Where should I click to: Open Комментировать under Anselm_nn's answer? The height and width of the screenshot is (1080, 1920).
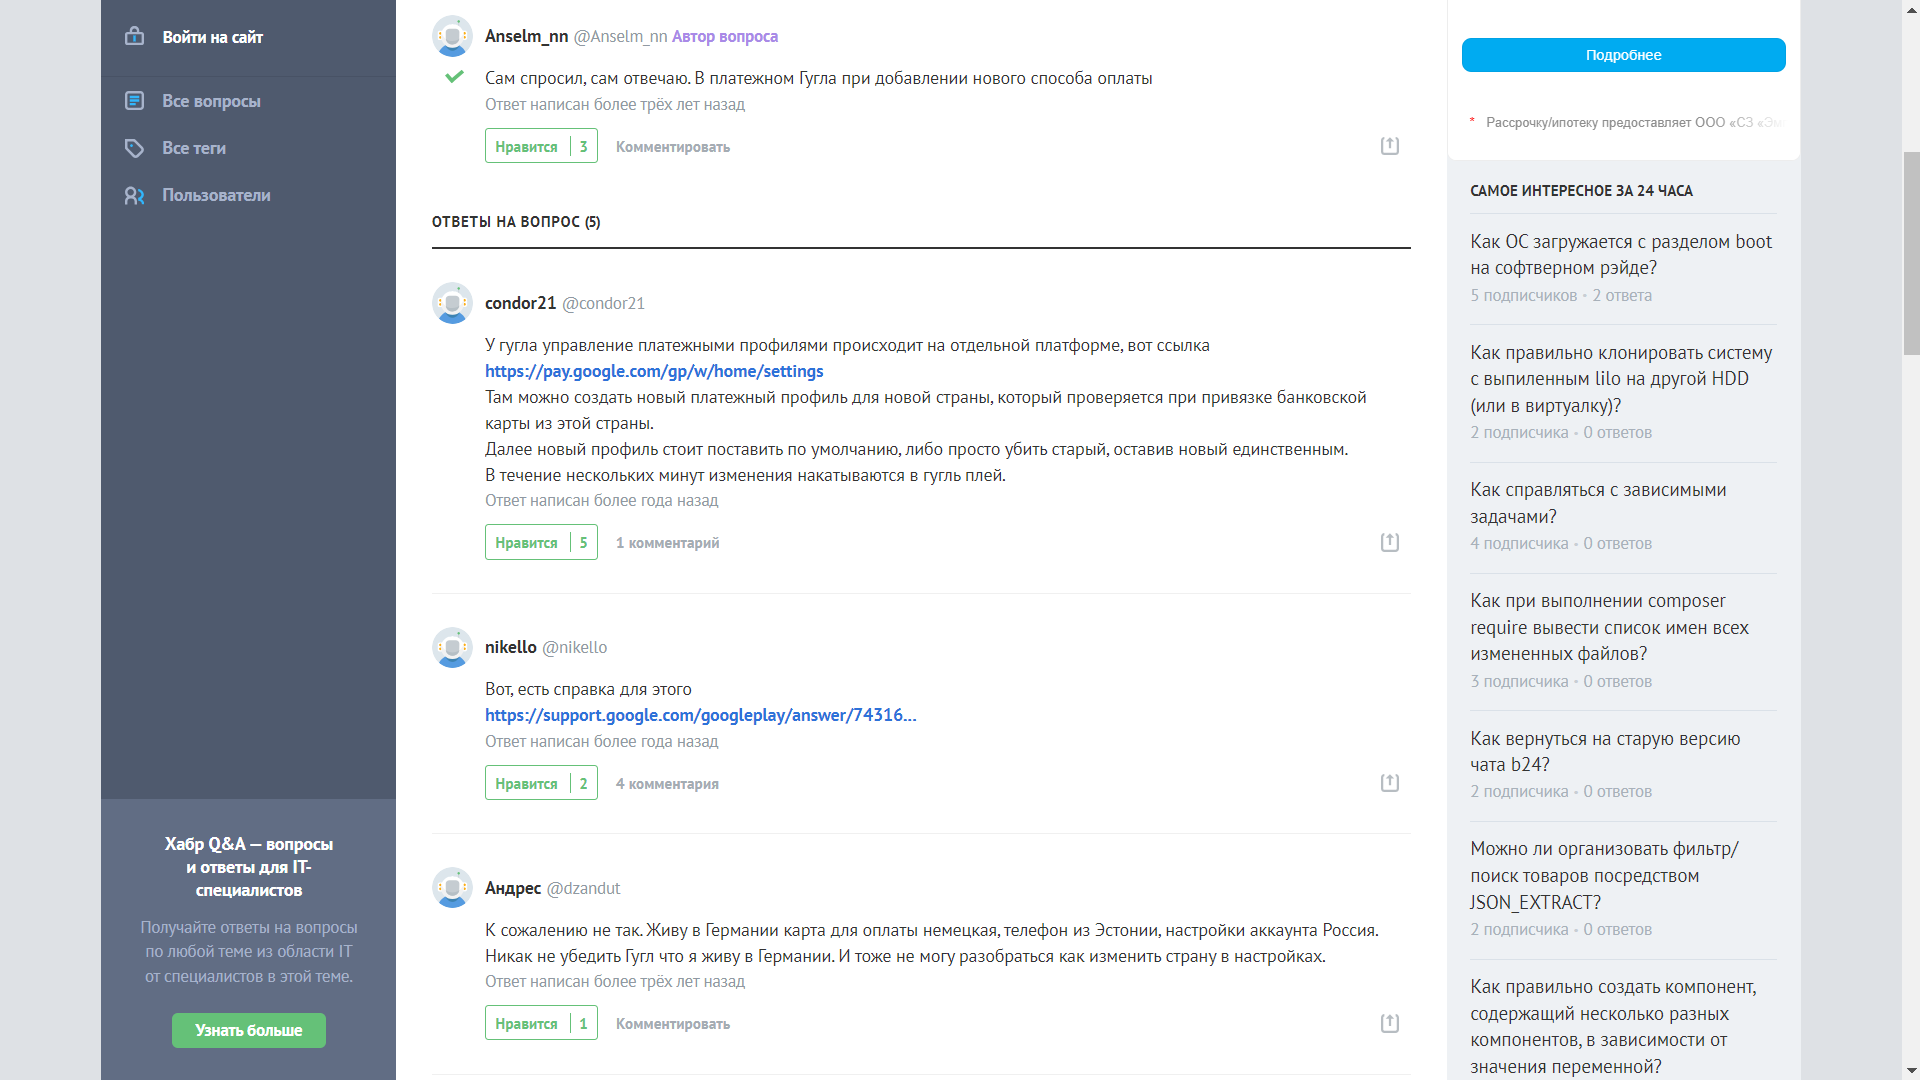672,147
